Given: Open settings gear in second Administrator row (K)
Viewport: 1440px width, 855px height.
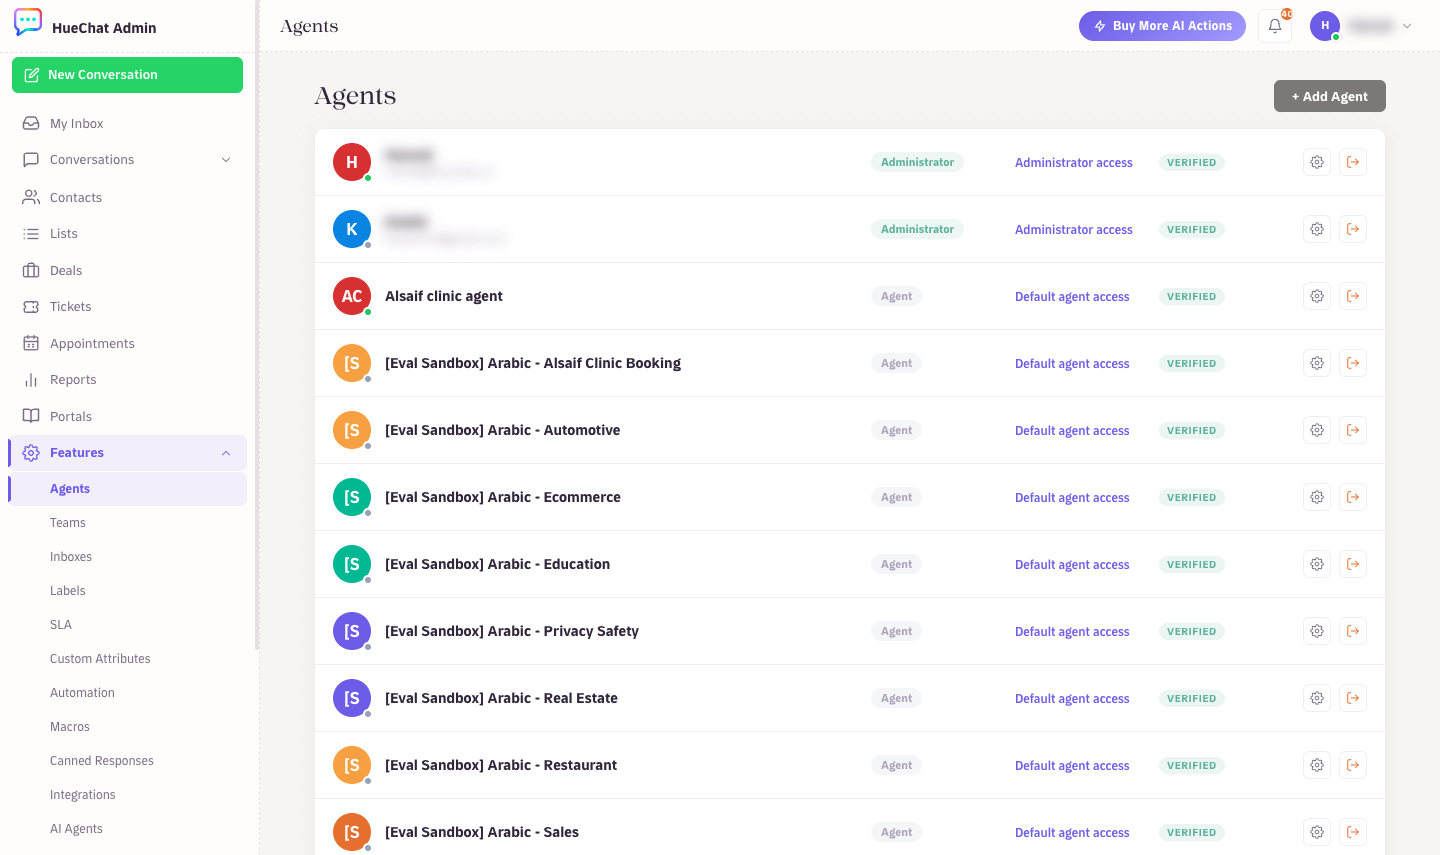Looking at the screenshot, I should pyautogui.click(x=1317, y=229).
